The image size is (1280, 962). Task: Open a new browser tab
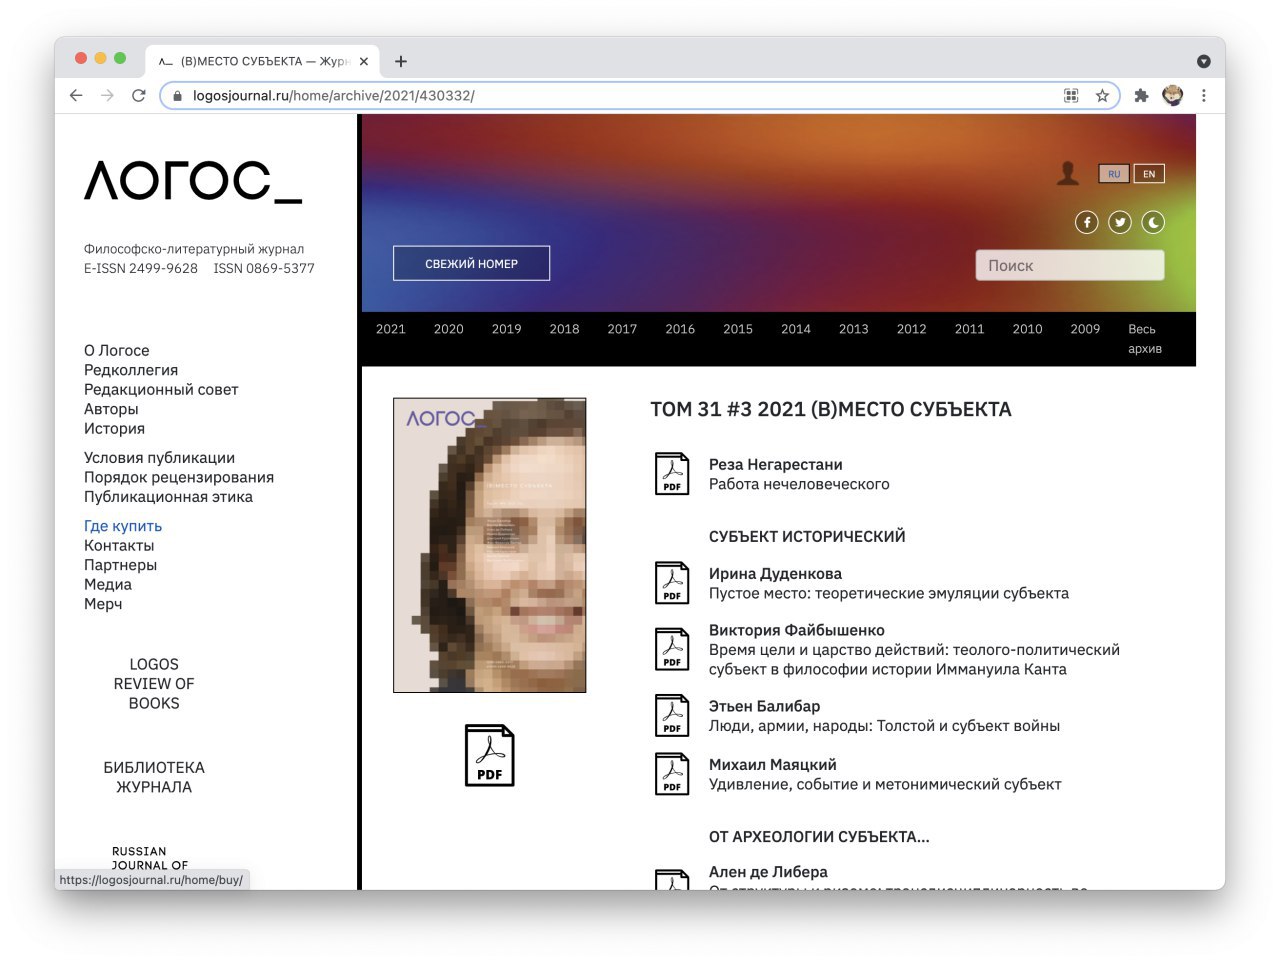click(x=401, y=61)
